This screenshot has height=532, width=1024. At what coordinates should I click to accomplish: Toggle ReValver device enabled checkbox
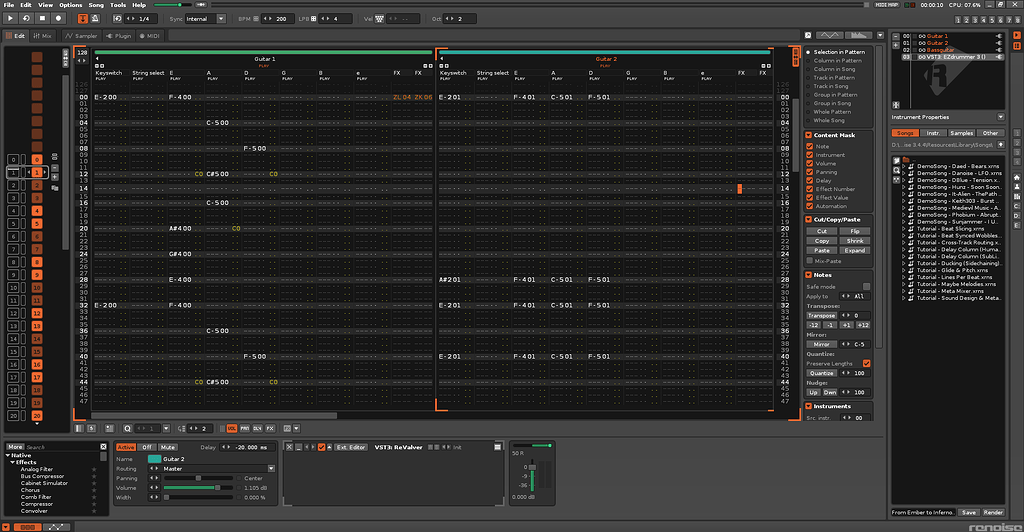(x=321, y=447)
